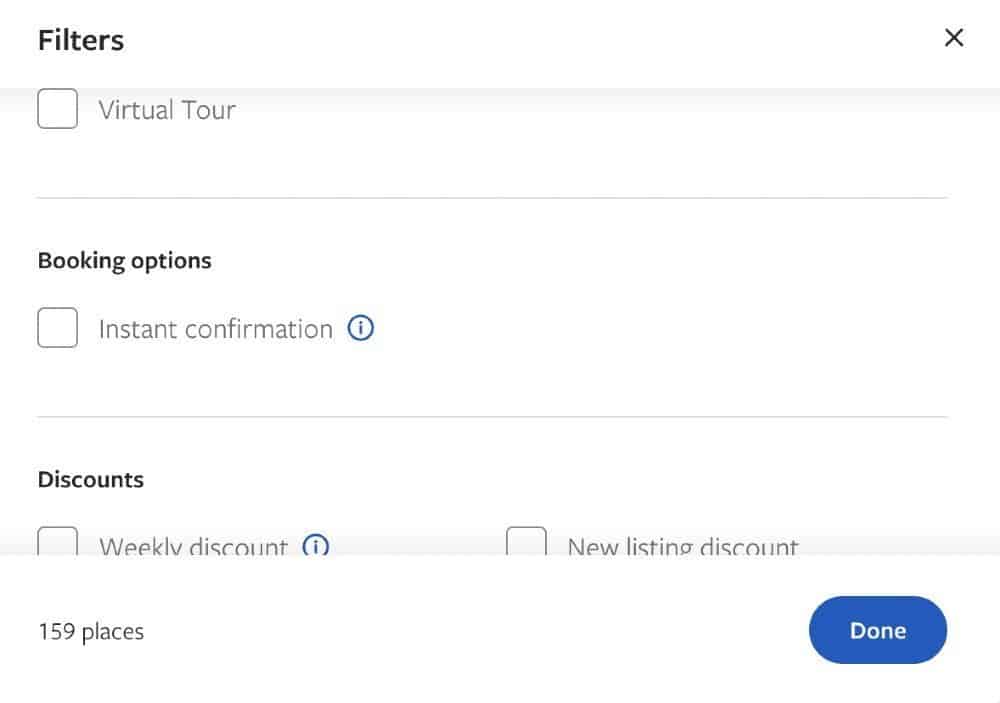Turn on Instant confirmation booking option

coord(57,327)
